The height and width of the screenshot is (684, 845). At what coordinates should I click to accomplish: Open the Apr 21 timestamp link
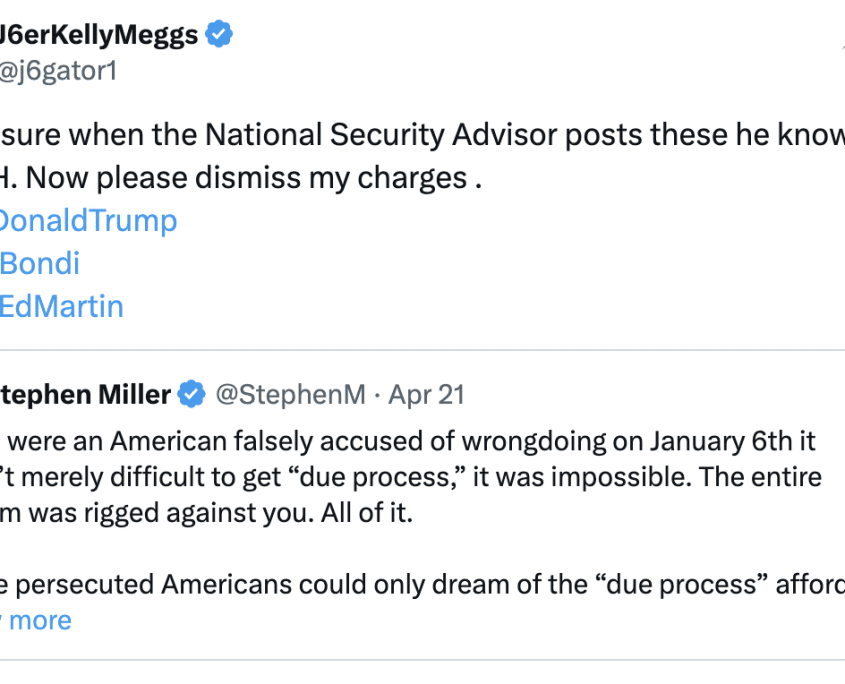(x=426, y=395)
